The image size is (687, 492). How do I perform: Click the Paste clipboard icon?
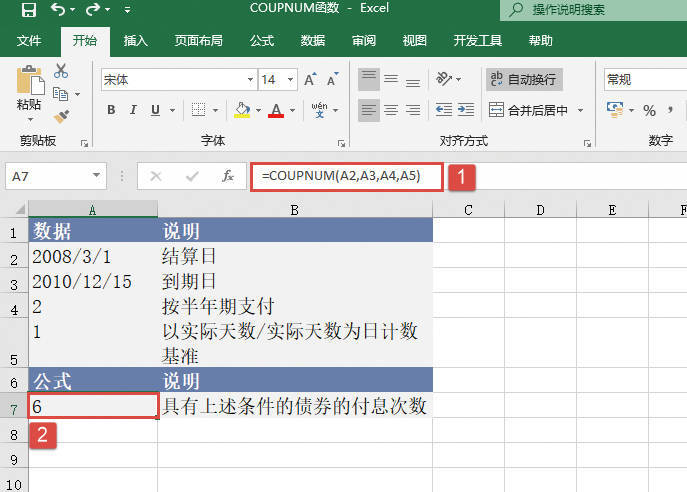(29, 84)
